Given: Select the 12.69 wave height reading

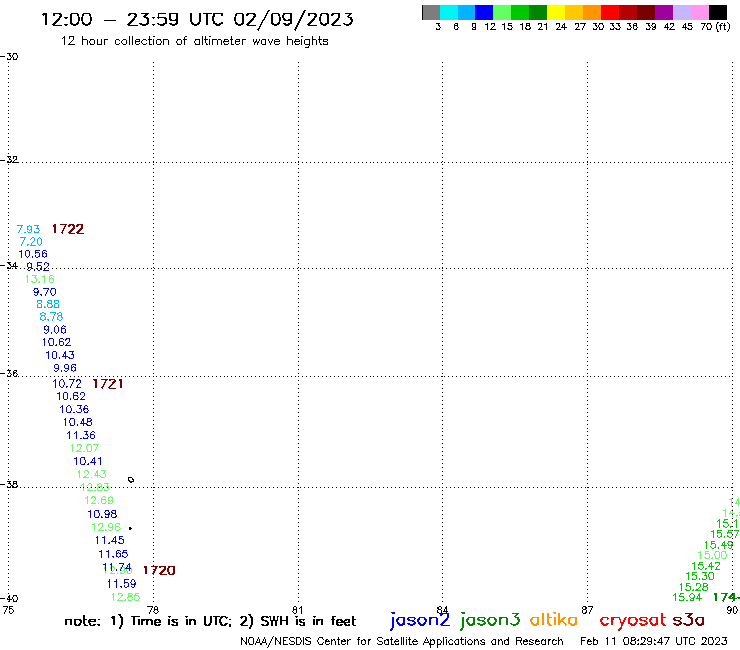Looking at the screenshot, I should pos(99,501).
